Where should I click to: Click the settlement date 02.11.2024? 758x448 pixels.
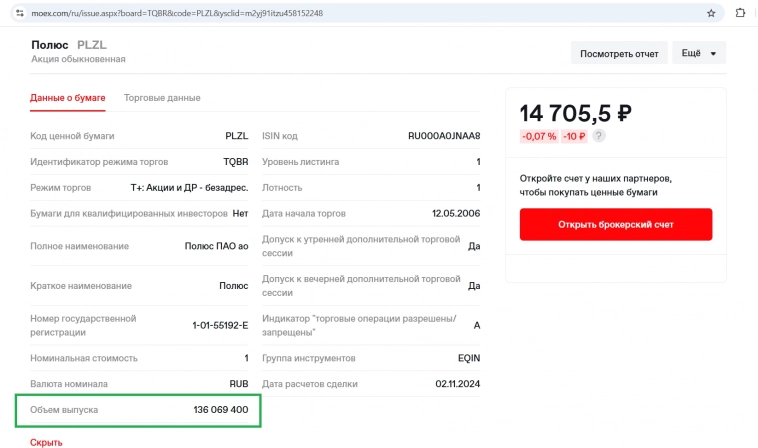[x=457, y=384]
